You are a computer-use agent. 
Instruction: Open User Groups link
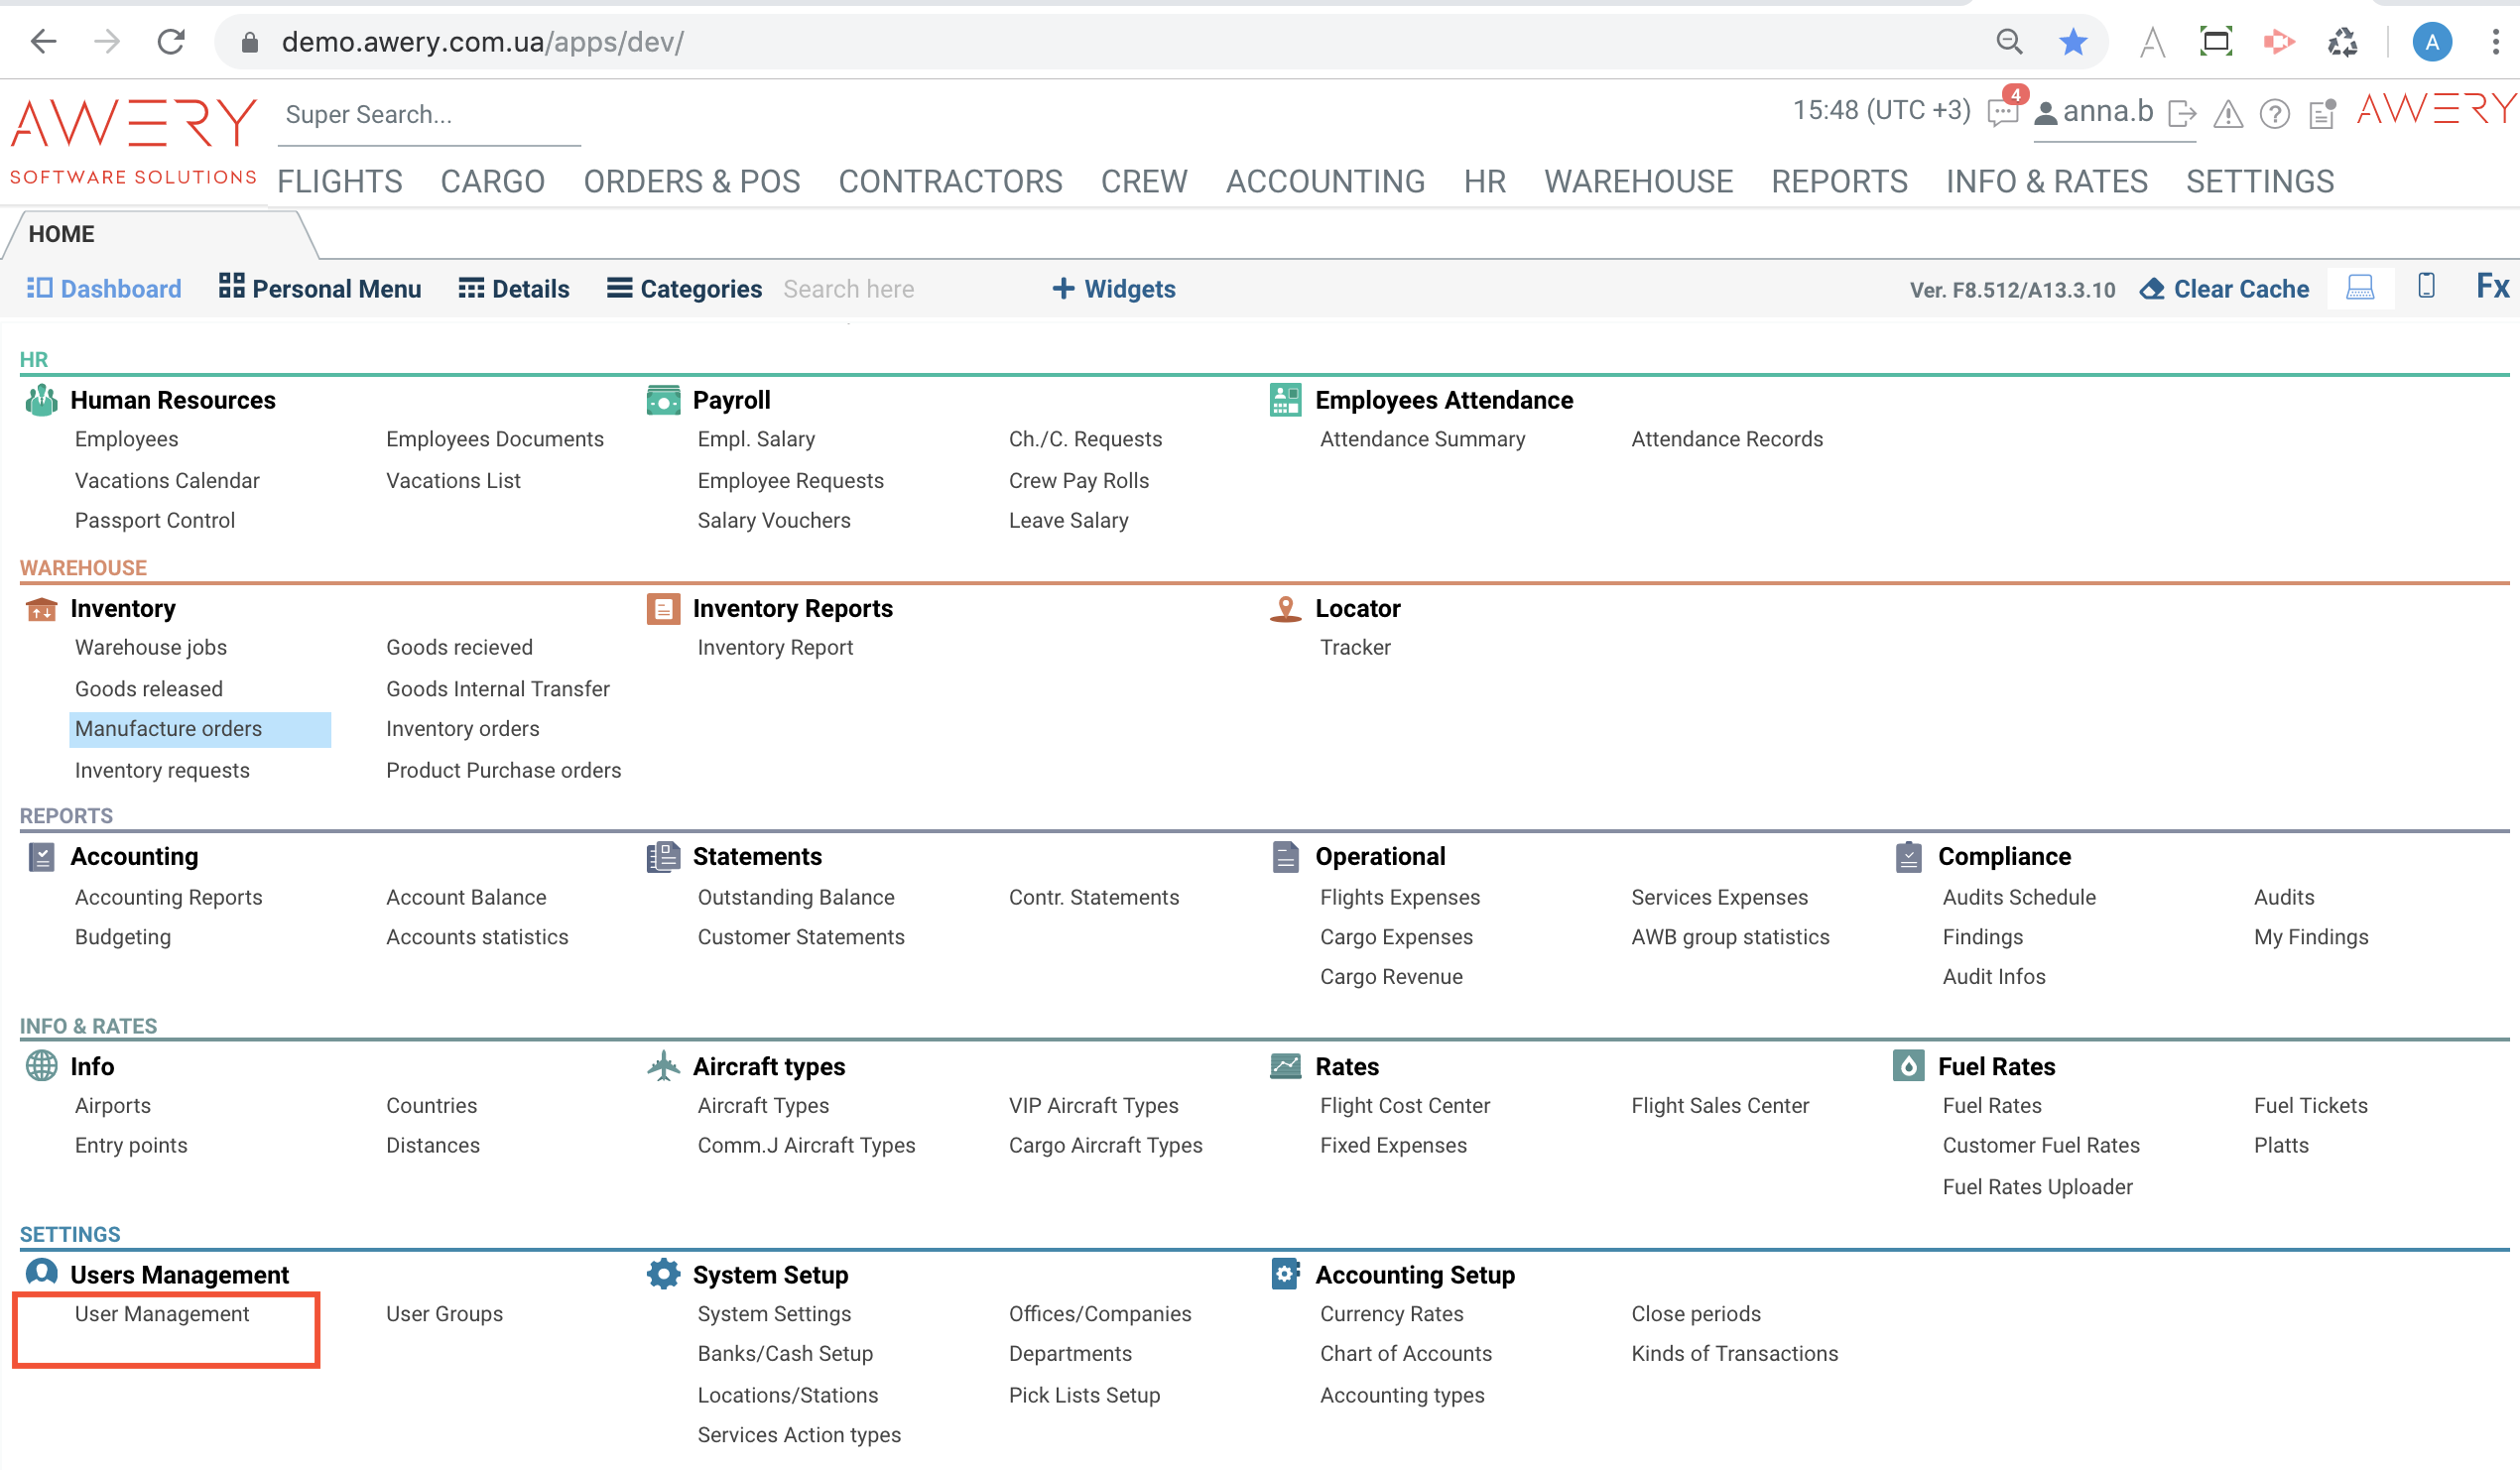point(444,1314)
